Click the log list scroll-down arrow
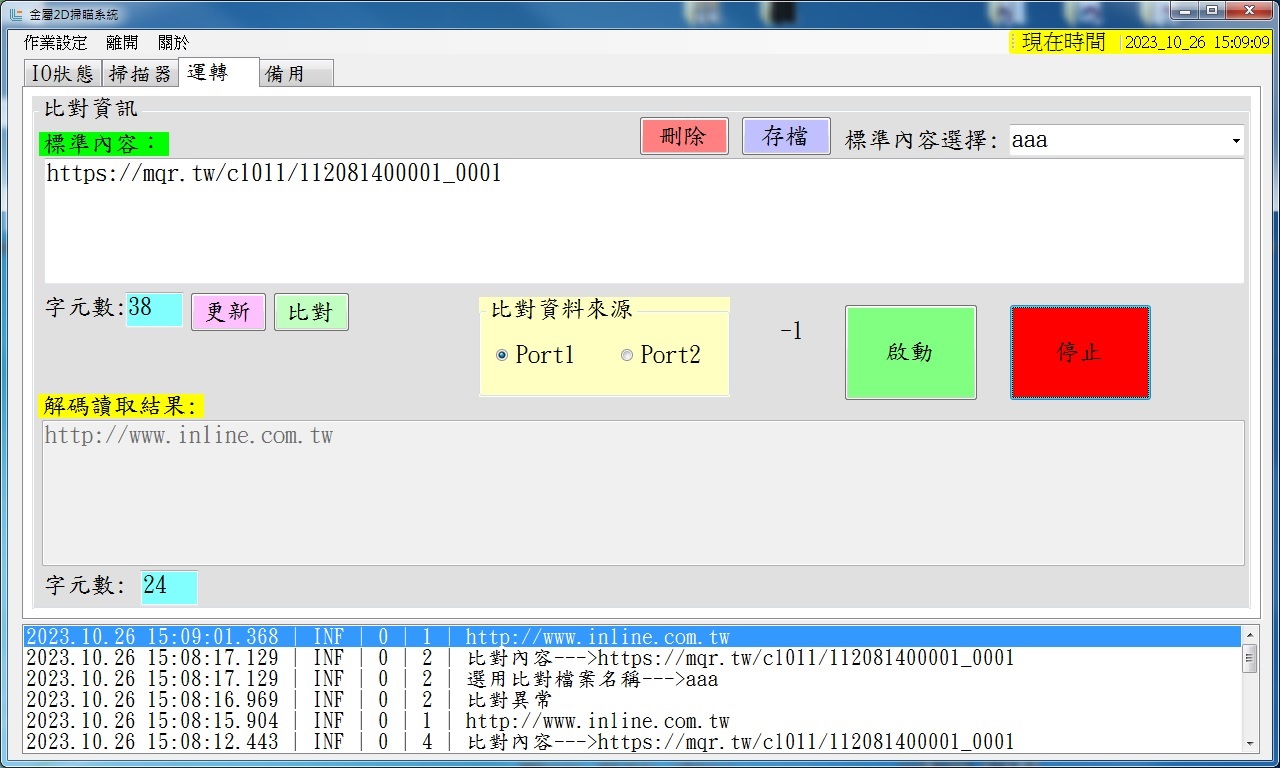The height and width of the screenshot is (768, 1280). (1249, 743)
